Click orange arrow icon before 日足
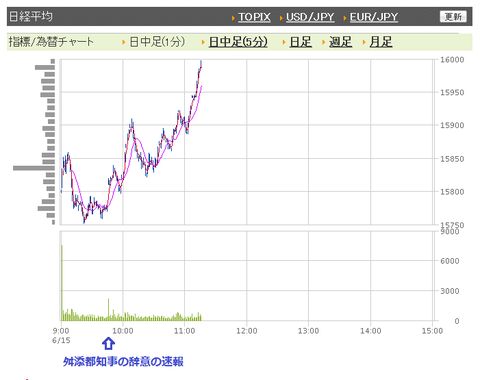 tap(284, 42)
